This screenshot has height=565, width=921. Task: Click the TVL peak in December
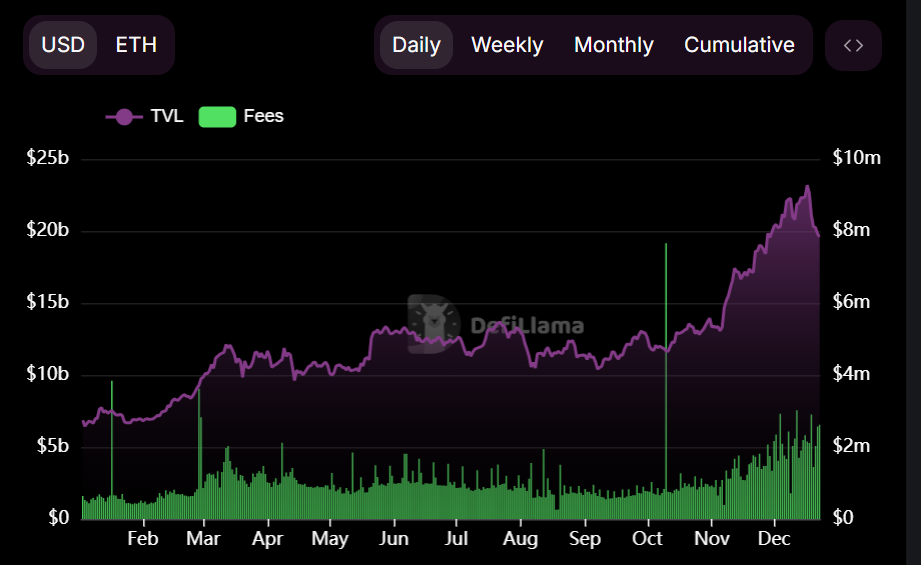[x=808, y=187]
